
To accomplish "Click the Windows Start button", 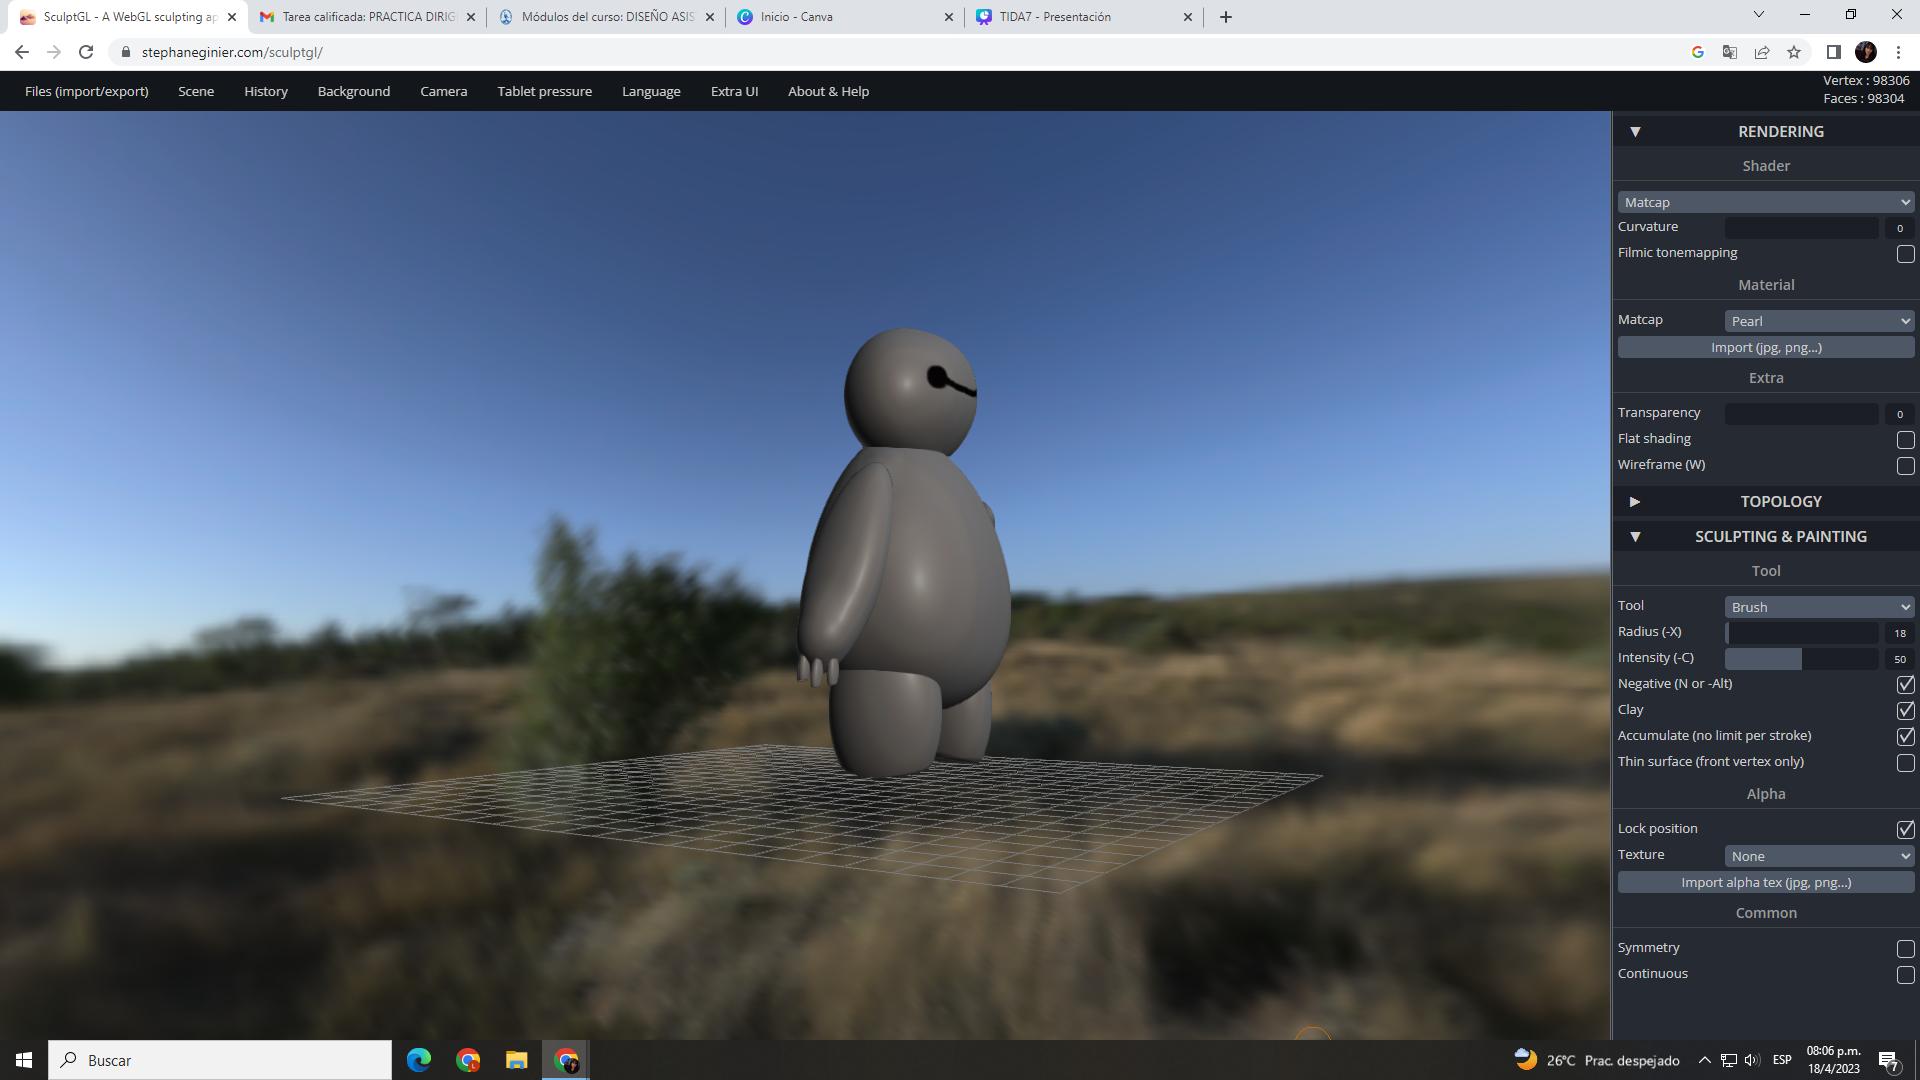I will [x=24, y=1060].
